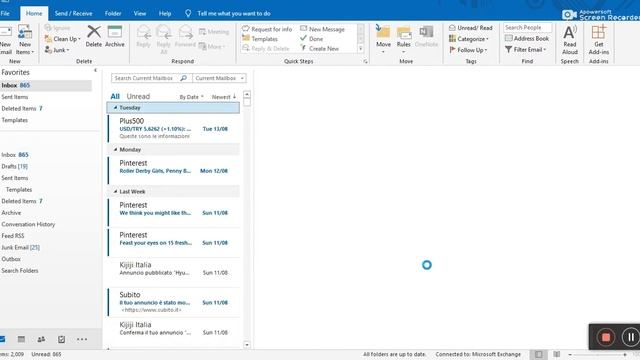
Task: Collapse the folder pane arrow
Action: 96,70
